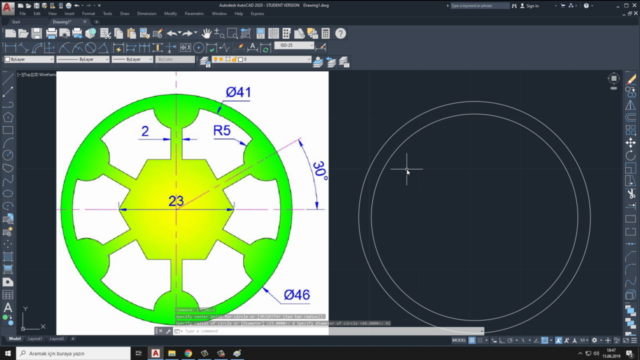Toggle ortho mode in status bar
This screenshot has width=640, height=360.
[502, 340]
